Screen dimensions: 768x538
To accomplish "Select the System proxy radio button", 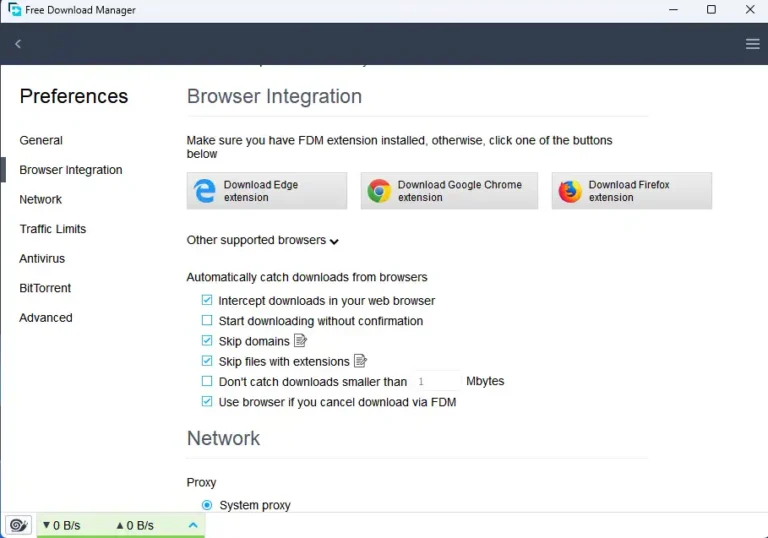I will click(x=207, y=505).
